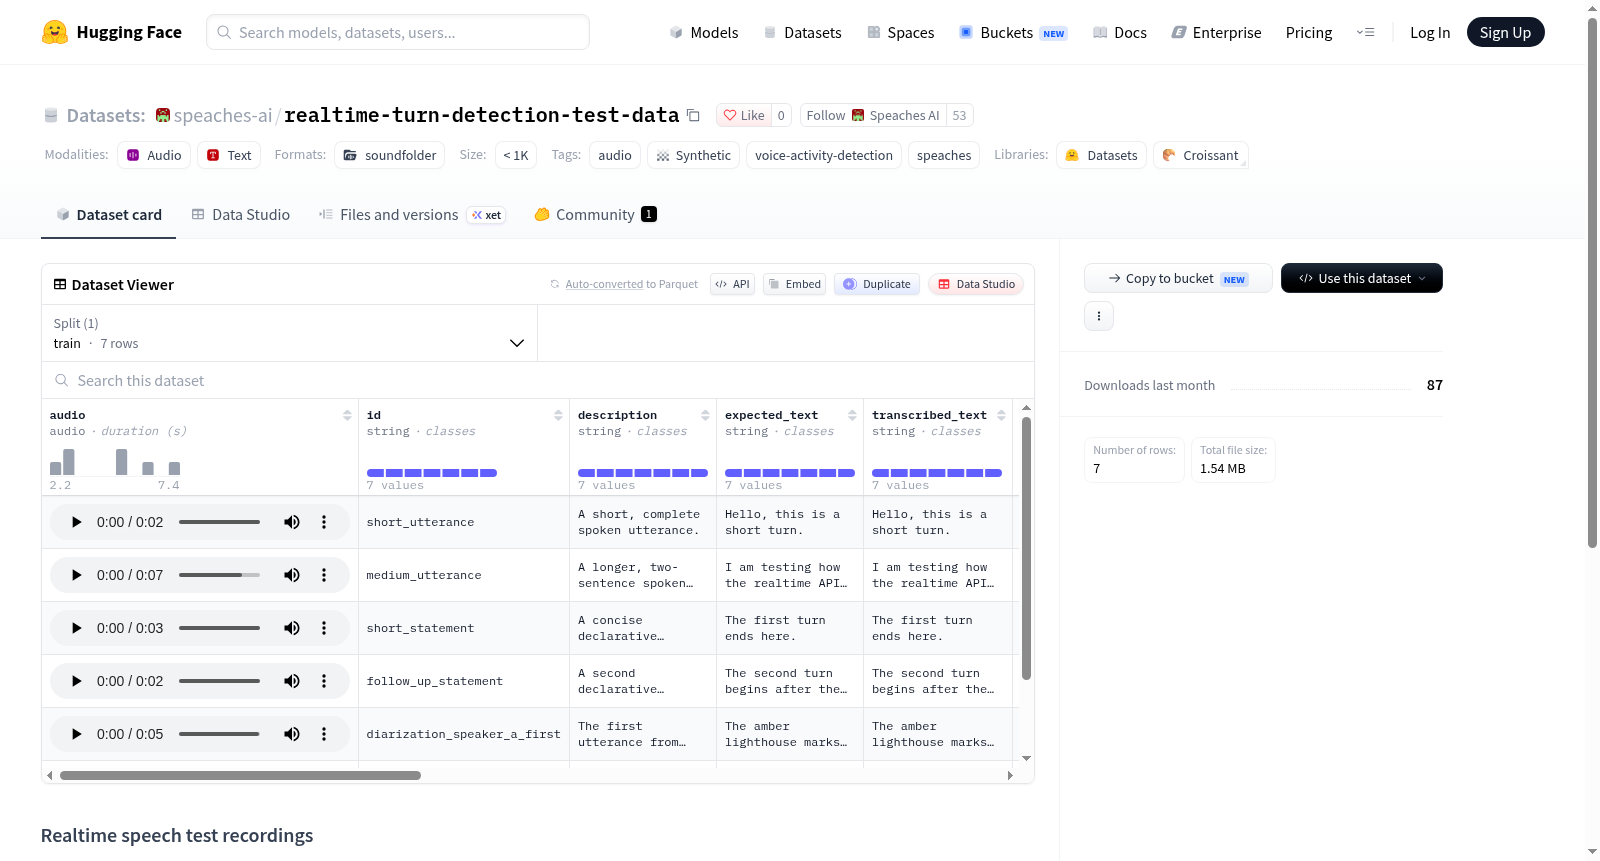The image size is (1600, 861).
Task: Play the medium_utterance audio clip
Action: [x=77, y=575]
